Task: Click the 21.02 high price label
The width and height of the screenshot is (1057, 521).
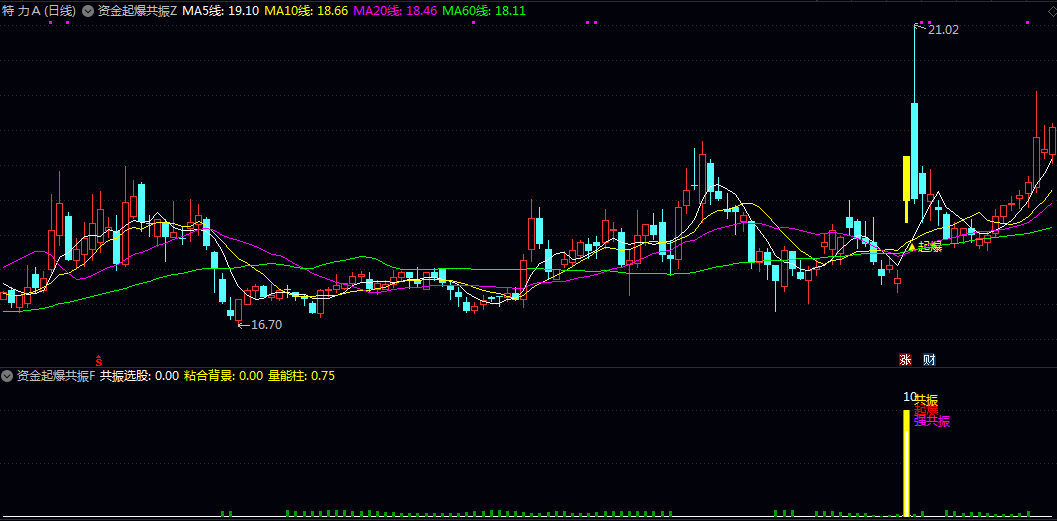Action: 943,30
